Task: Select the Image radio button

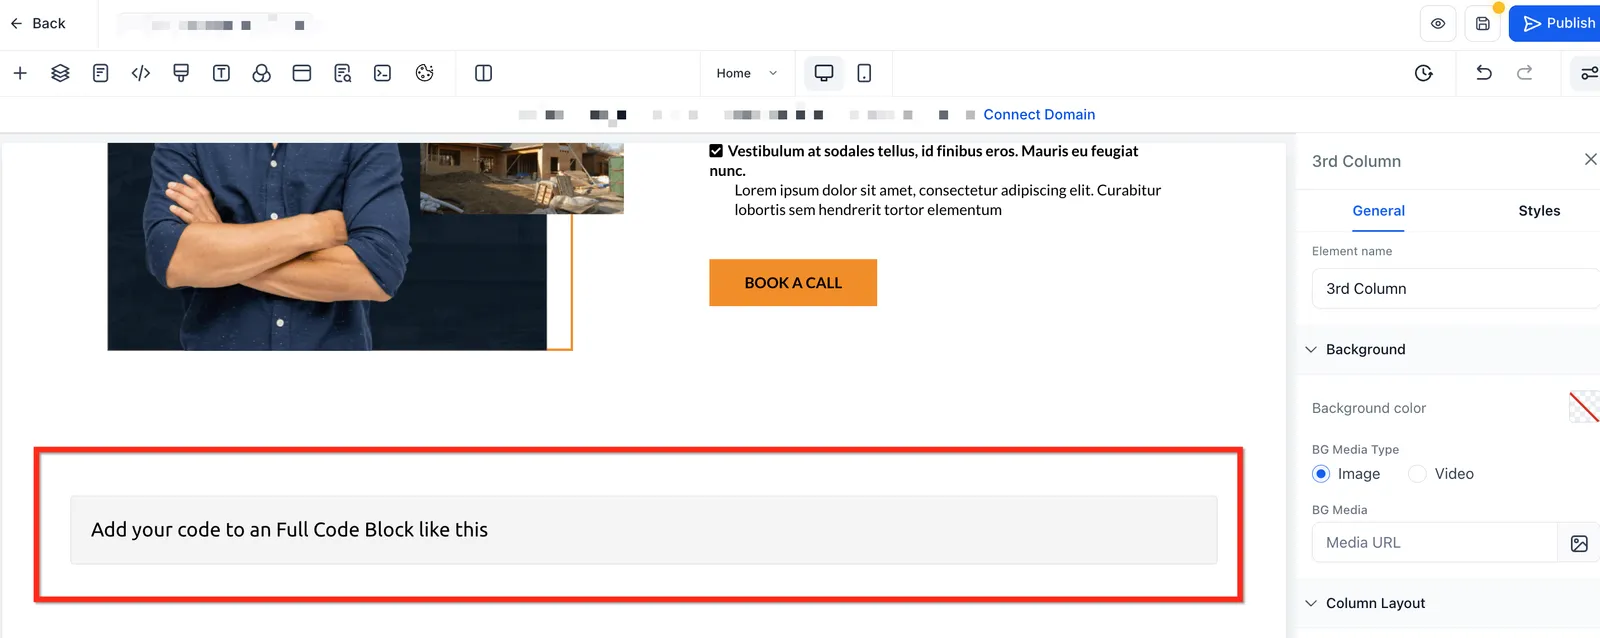Action: [x=1321, y=474]
